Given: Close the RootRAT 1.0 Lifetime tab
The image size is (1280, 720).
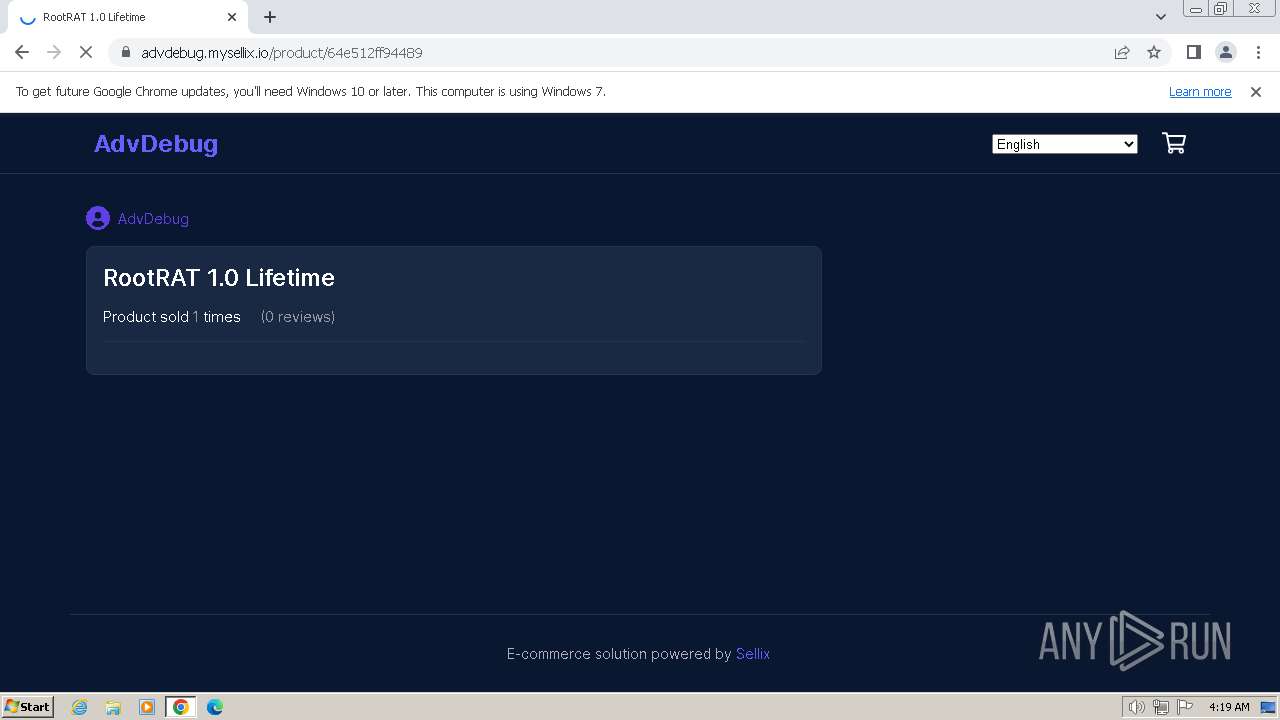Looking at the screenshot, I should click(232, 17).
